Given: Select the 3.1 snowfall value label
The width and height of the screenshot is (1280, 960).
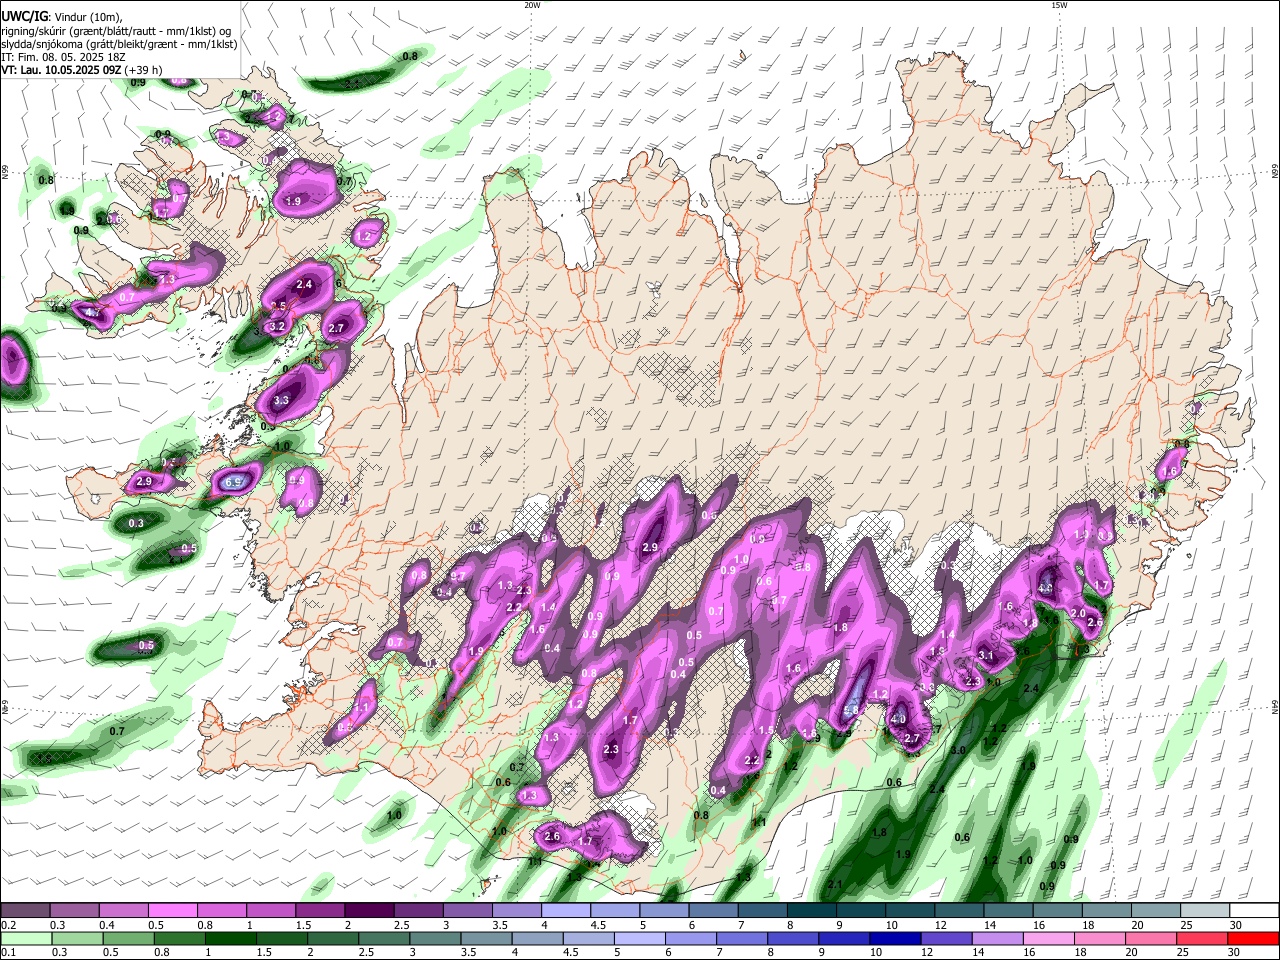Looking at the screenshot, I should pos(986,655).
